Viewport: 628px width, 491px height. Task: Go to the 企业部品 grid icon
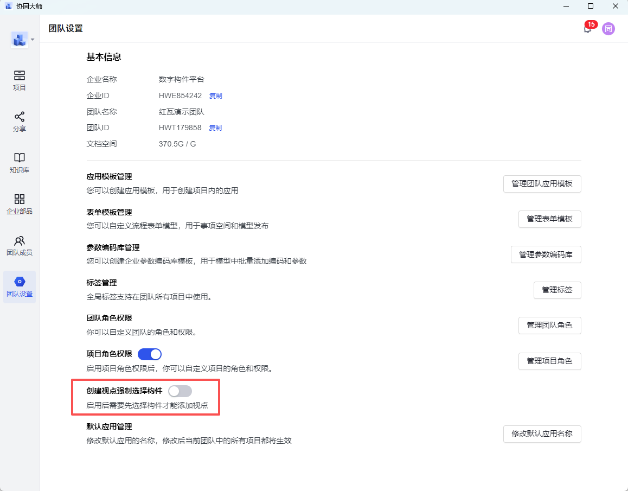[19, 203]
